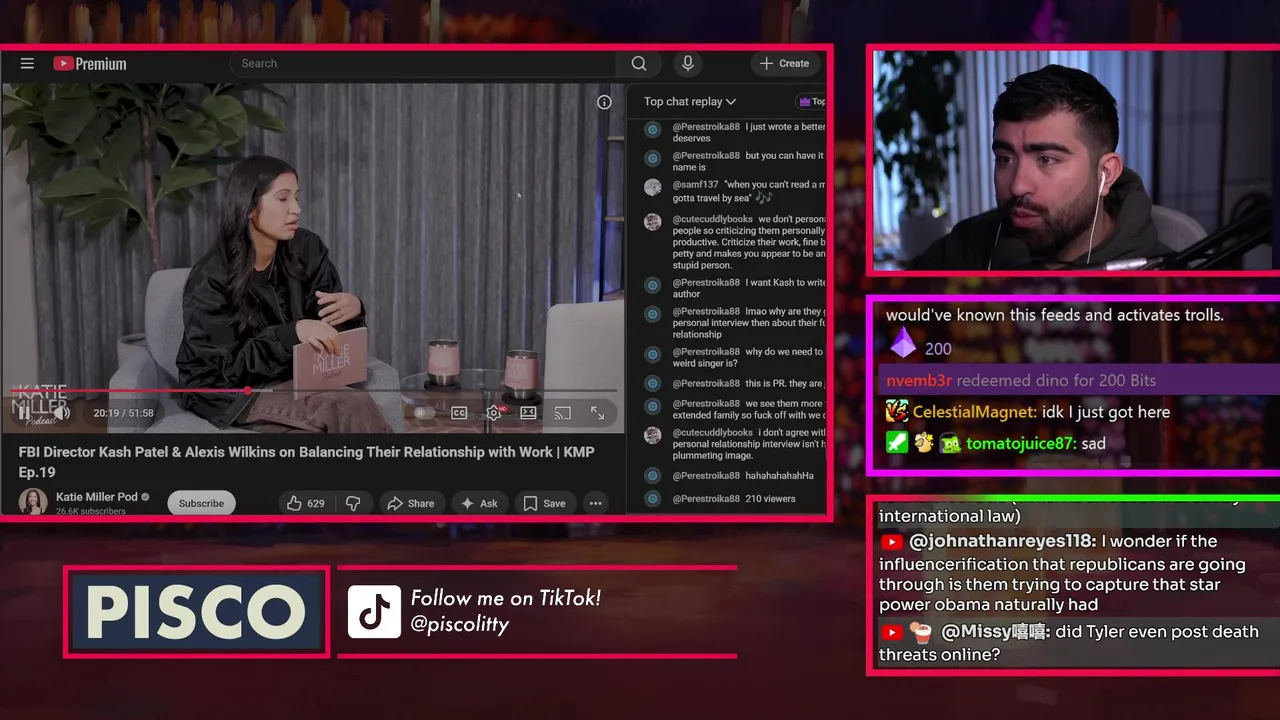The image size is (1280, 720).
Task: Click the 20:19 / 51:58 time display
Action: coord(123,413)
